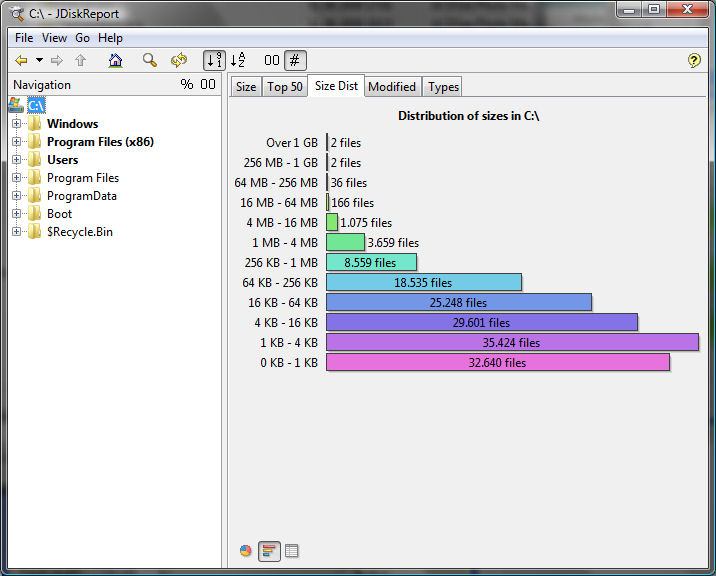The image size is (716, 576).
Task: Click the % column header in Navigation
Action: tap(186, 85)
